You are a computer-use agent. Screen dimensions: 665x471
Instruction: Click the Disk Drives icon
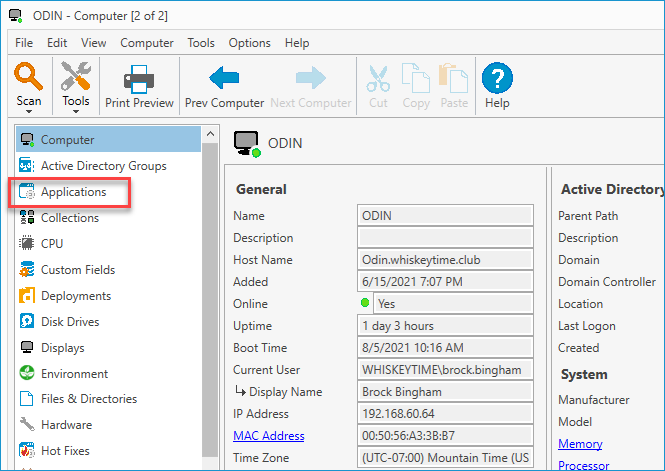(x=27, y=321)
